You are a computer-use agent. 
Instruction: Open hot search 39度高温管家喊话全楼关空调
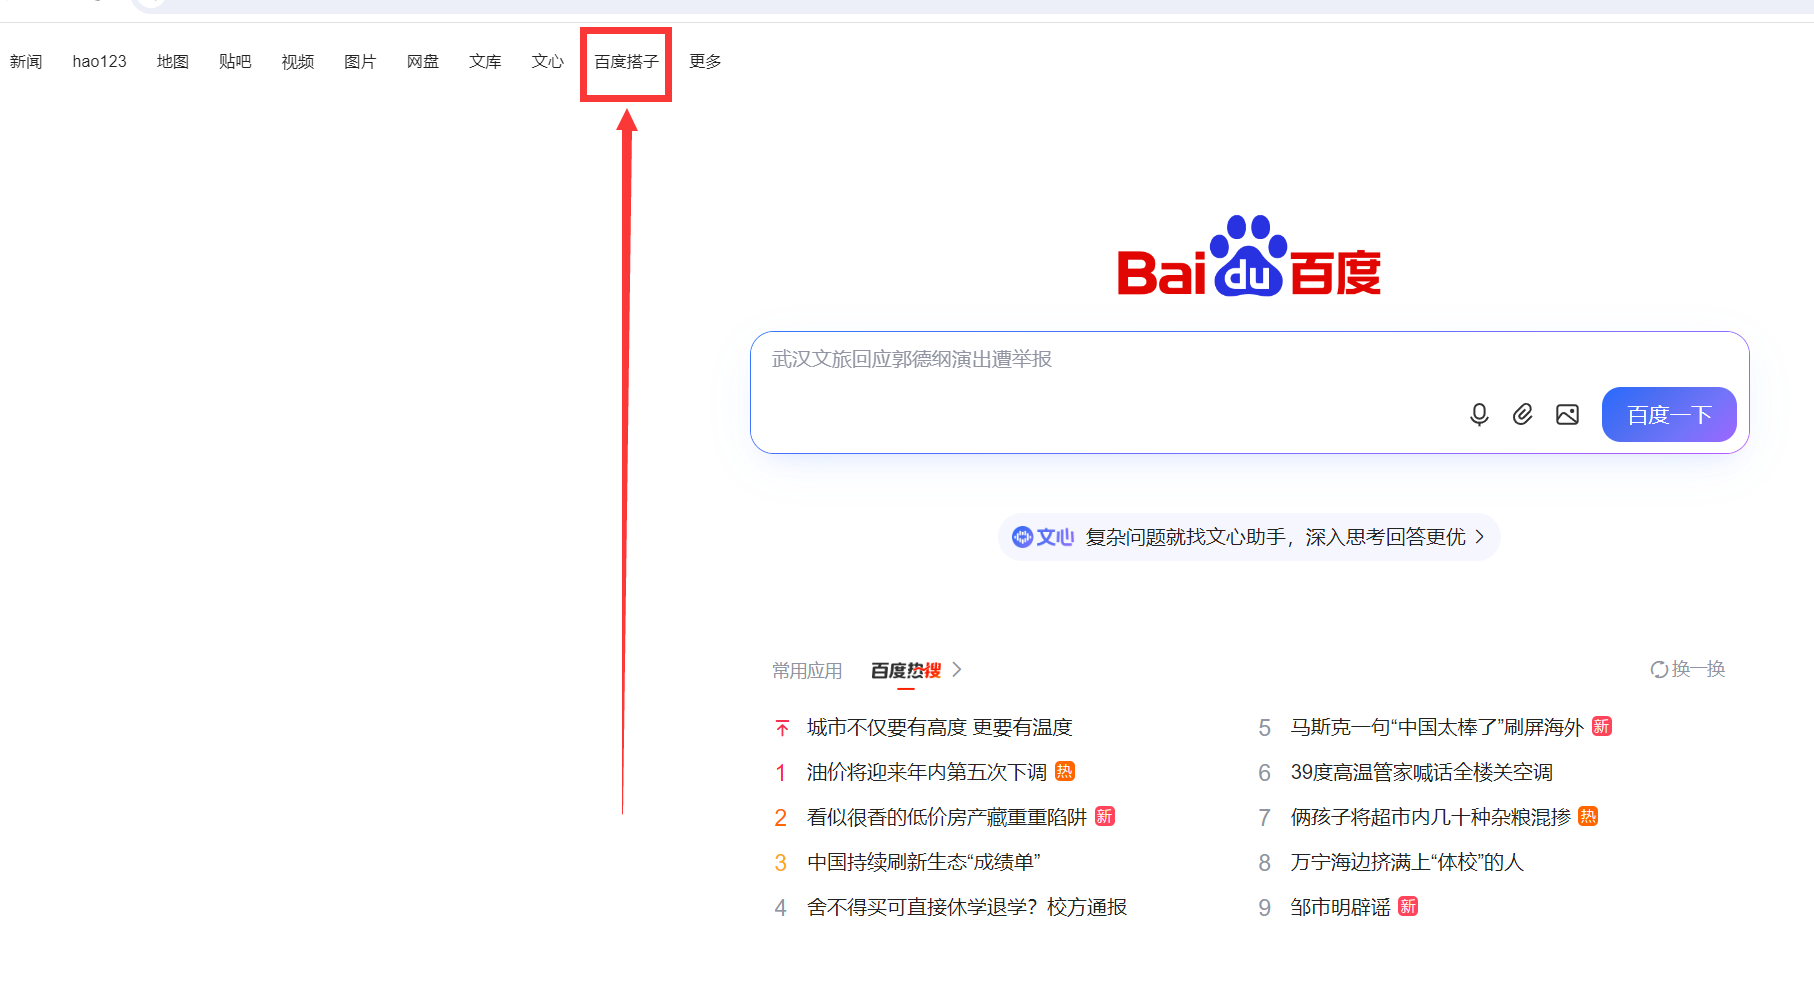[x=1422, y=772]
